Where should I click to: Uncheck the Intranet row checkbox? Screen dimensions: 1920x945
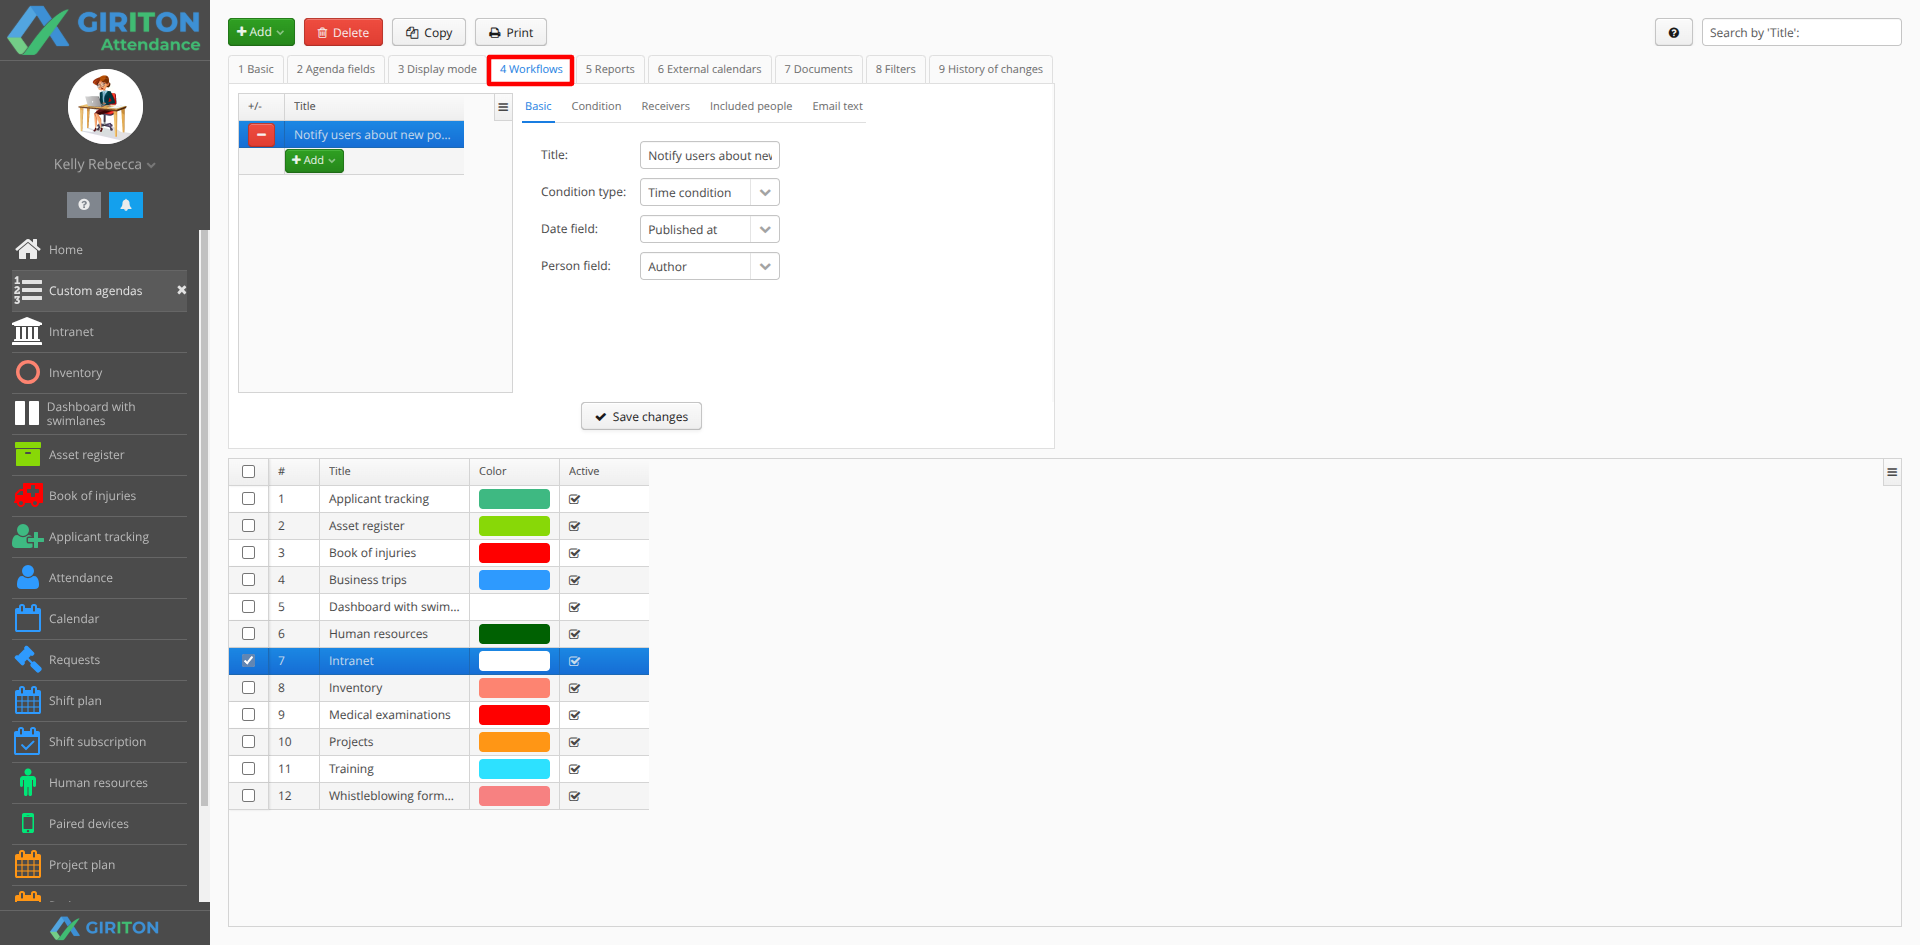pos(248,660)
